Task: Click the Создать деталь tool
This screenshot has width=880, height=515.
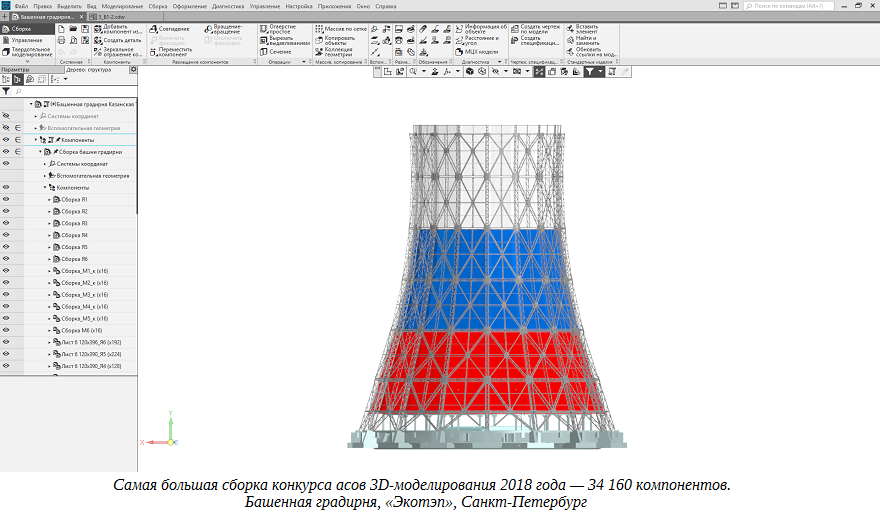Action: point(118,40)
